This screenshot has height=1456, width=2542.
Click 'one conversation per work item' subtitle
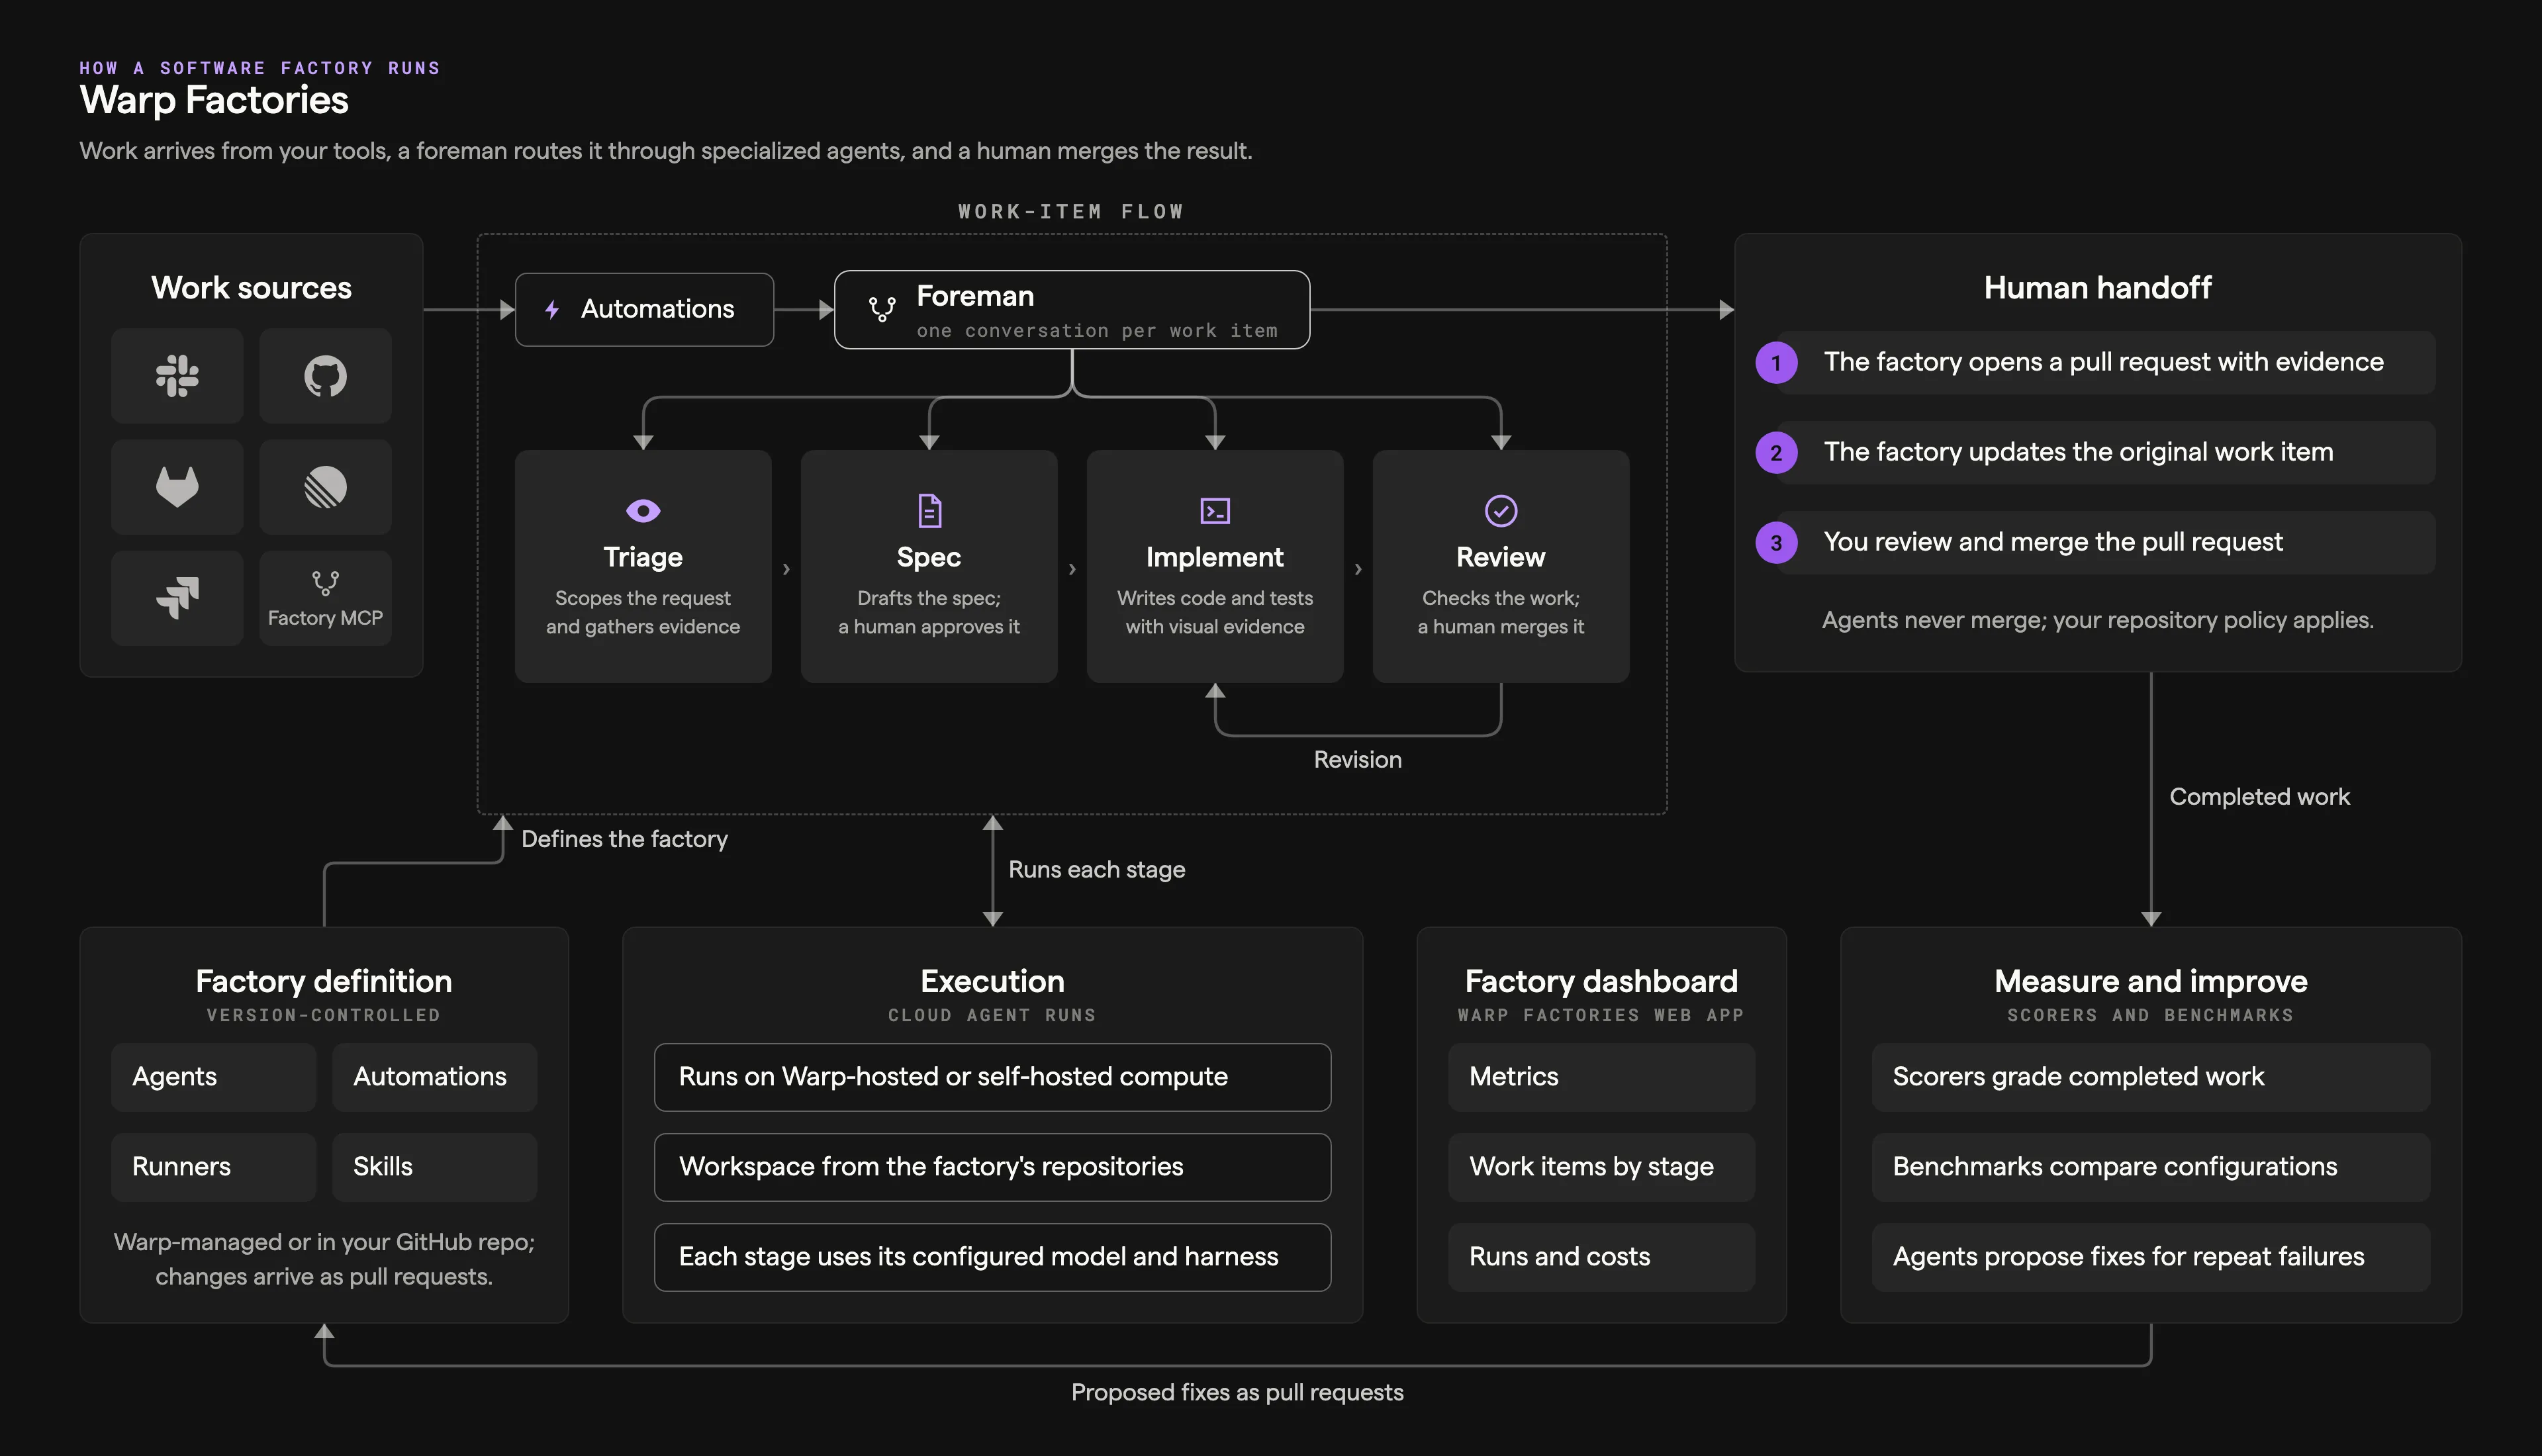[x=1097, y=331]
